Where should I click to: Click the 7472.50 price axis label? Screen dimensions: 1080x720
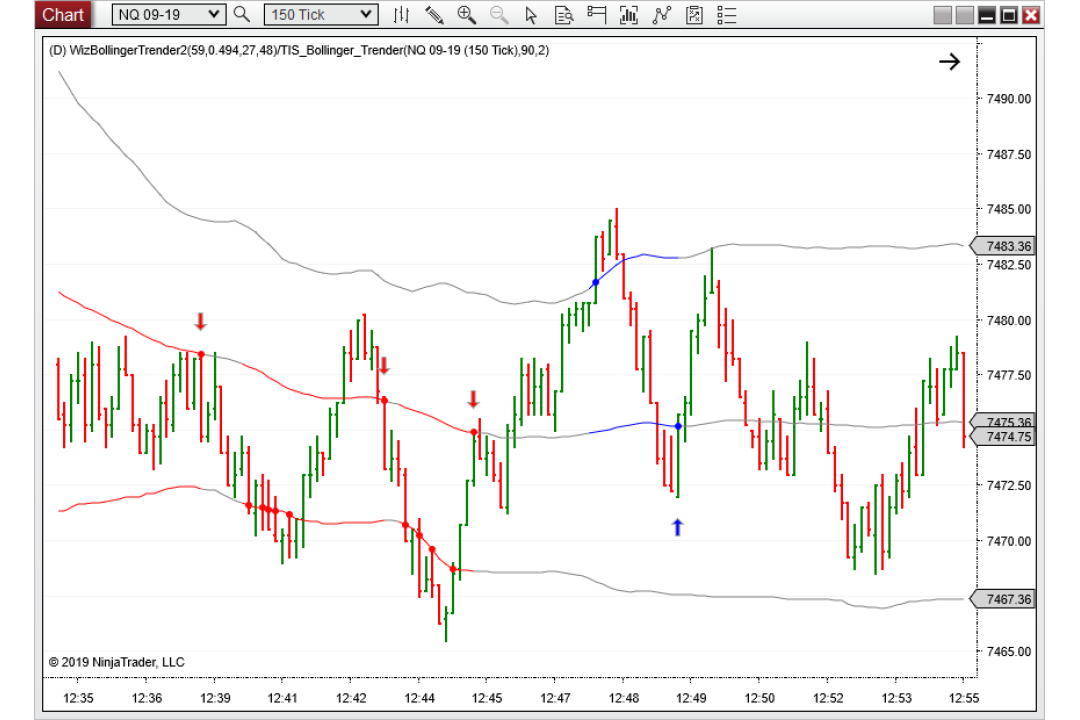(x=1009, y=486)
